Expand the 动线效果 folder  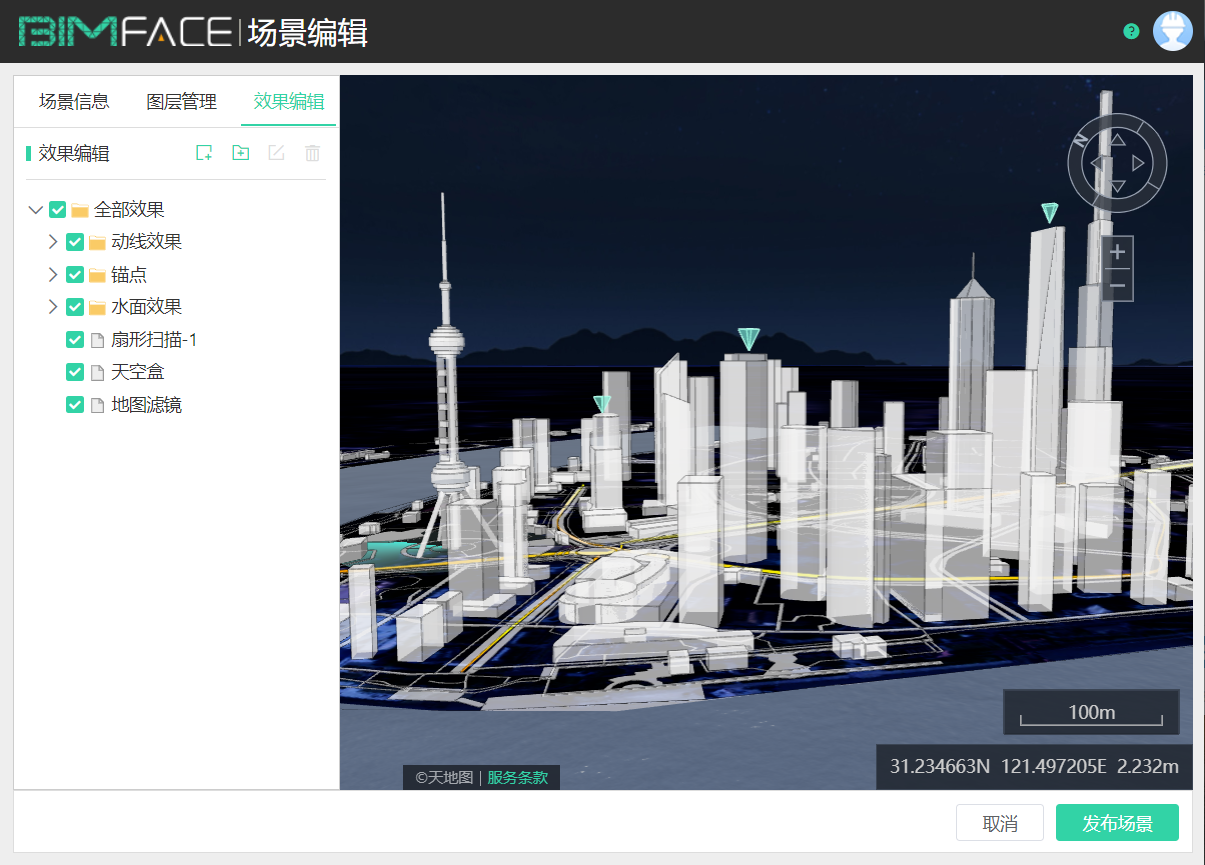52,241
